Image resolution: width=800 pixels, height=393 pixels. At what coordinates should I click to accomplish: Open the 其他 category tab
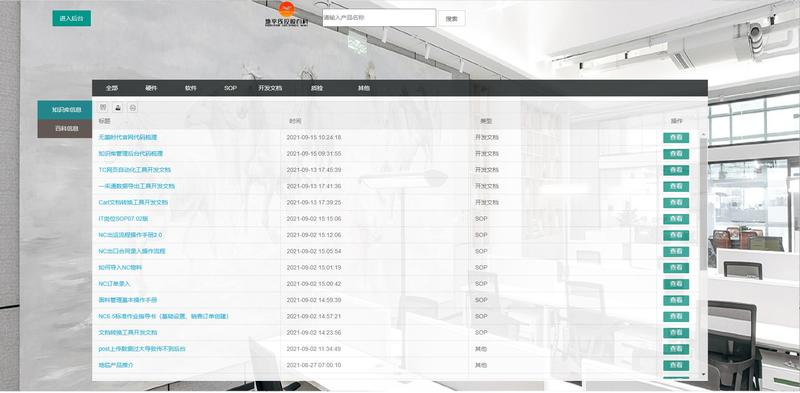[363, 88]
